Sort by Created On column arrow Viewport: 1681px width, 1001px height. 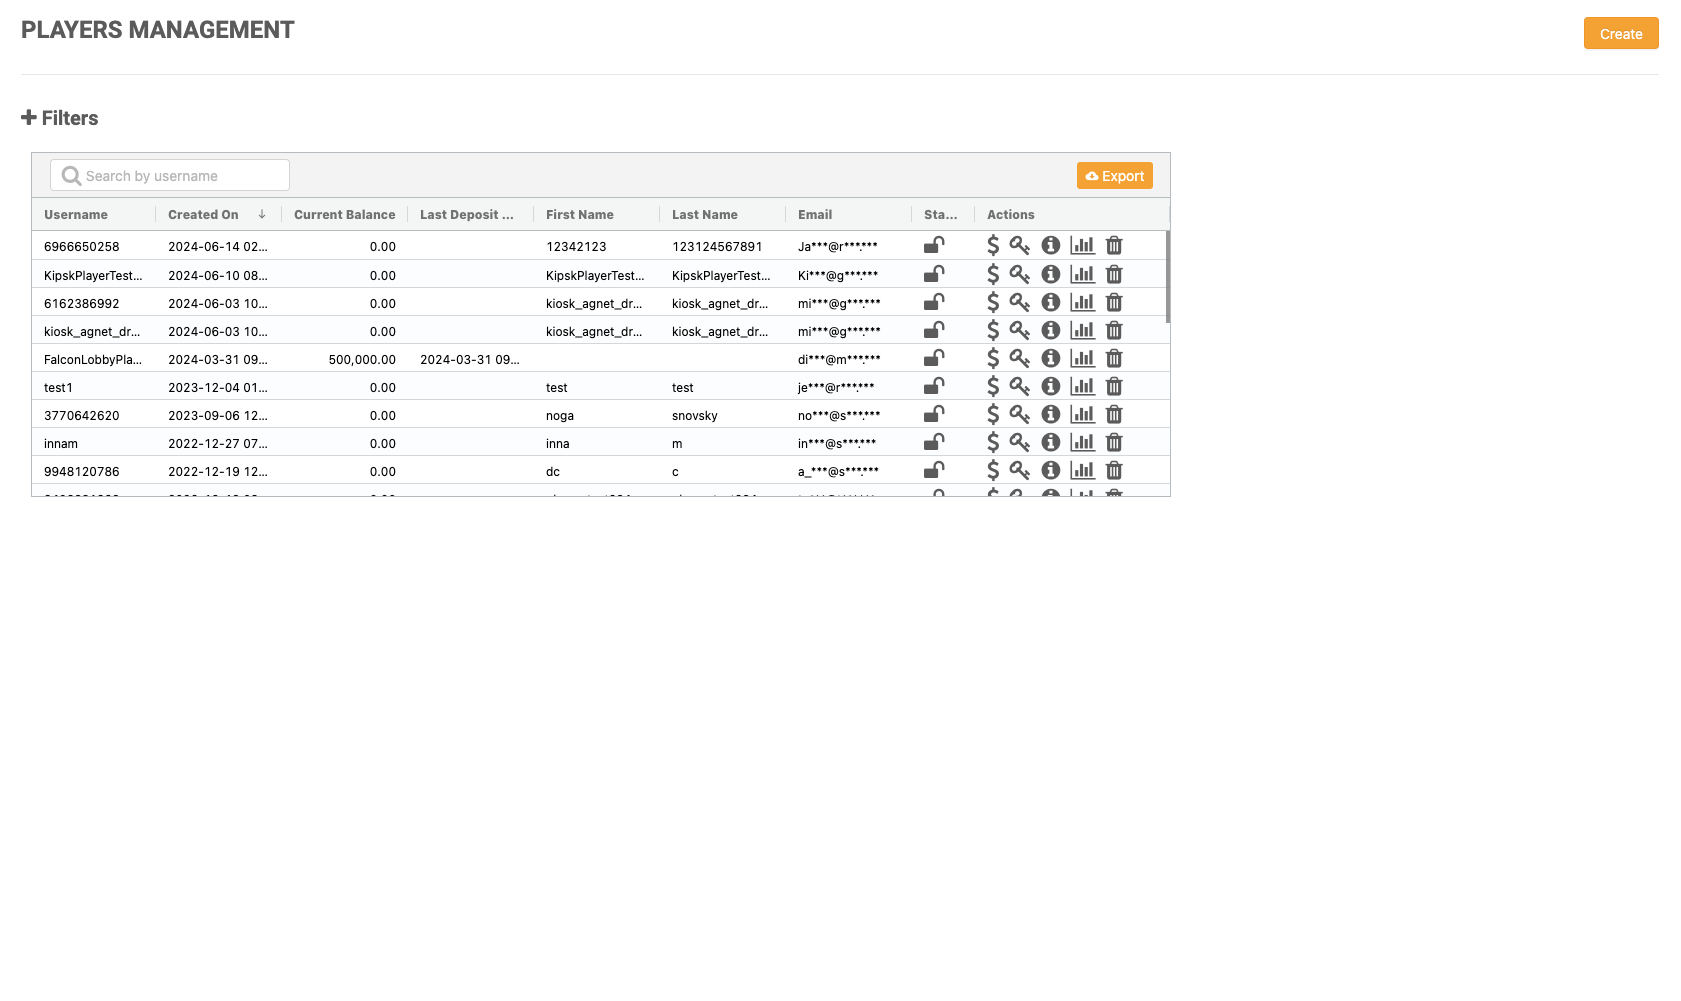[262, 214]
